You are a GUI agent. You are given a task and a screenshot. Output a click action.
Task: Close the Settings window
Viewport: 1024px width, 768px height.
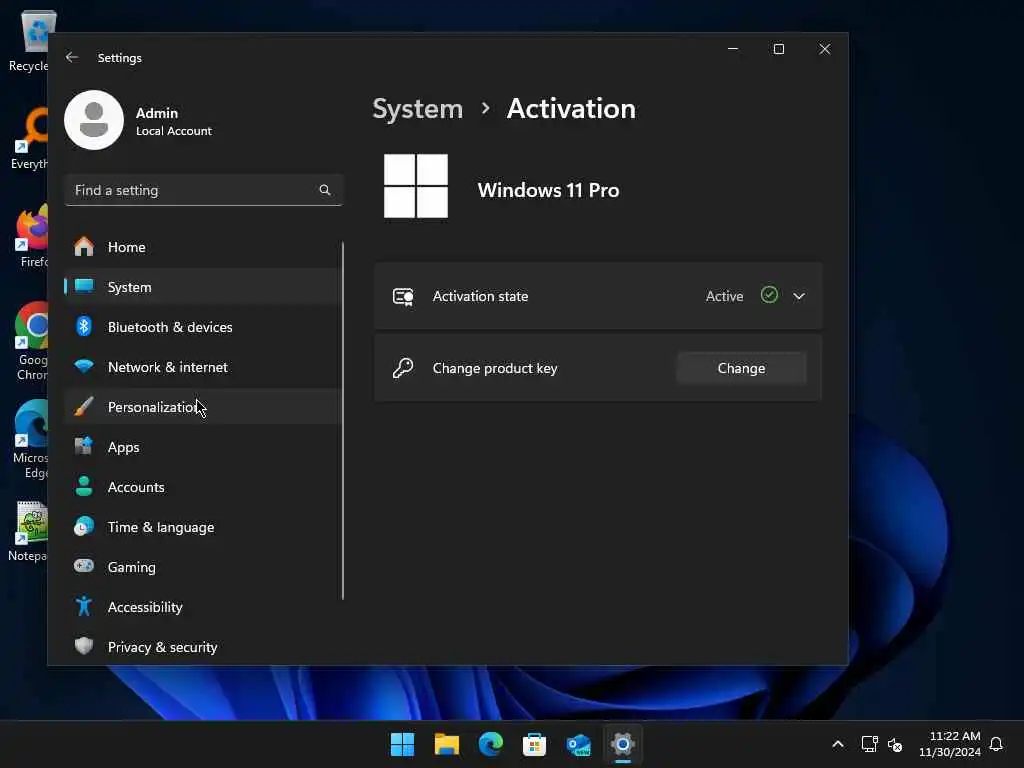coord(825,49)
